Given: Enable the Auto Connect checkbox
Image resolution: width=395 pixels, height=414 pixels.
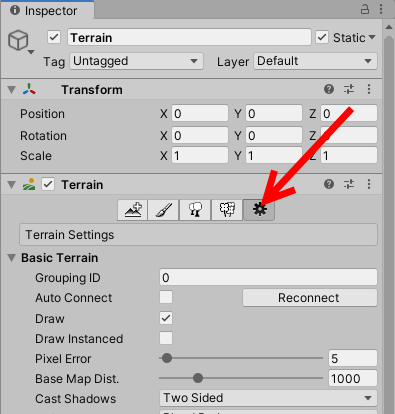Looking at the screenshot, I should coord(166,297).
